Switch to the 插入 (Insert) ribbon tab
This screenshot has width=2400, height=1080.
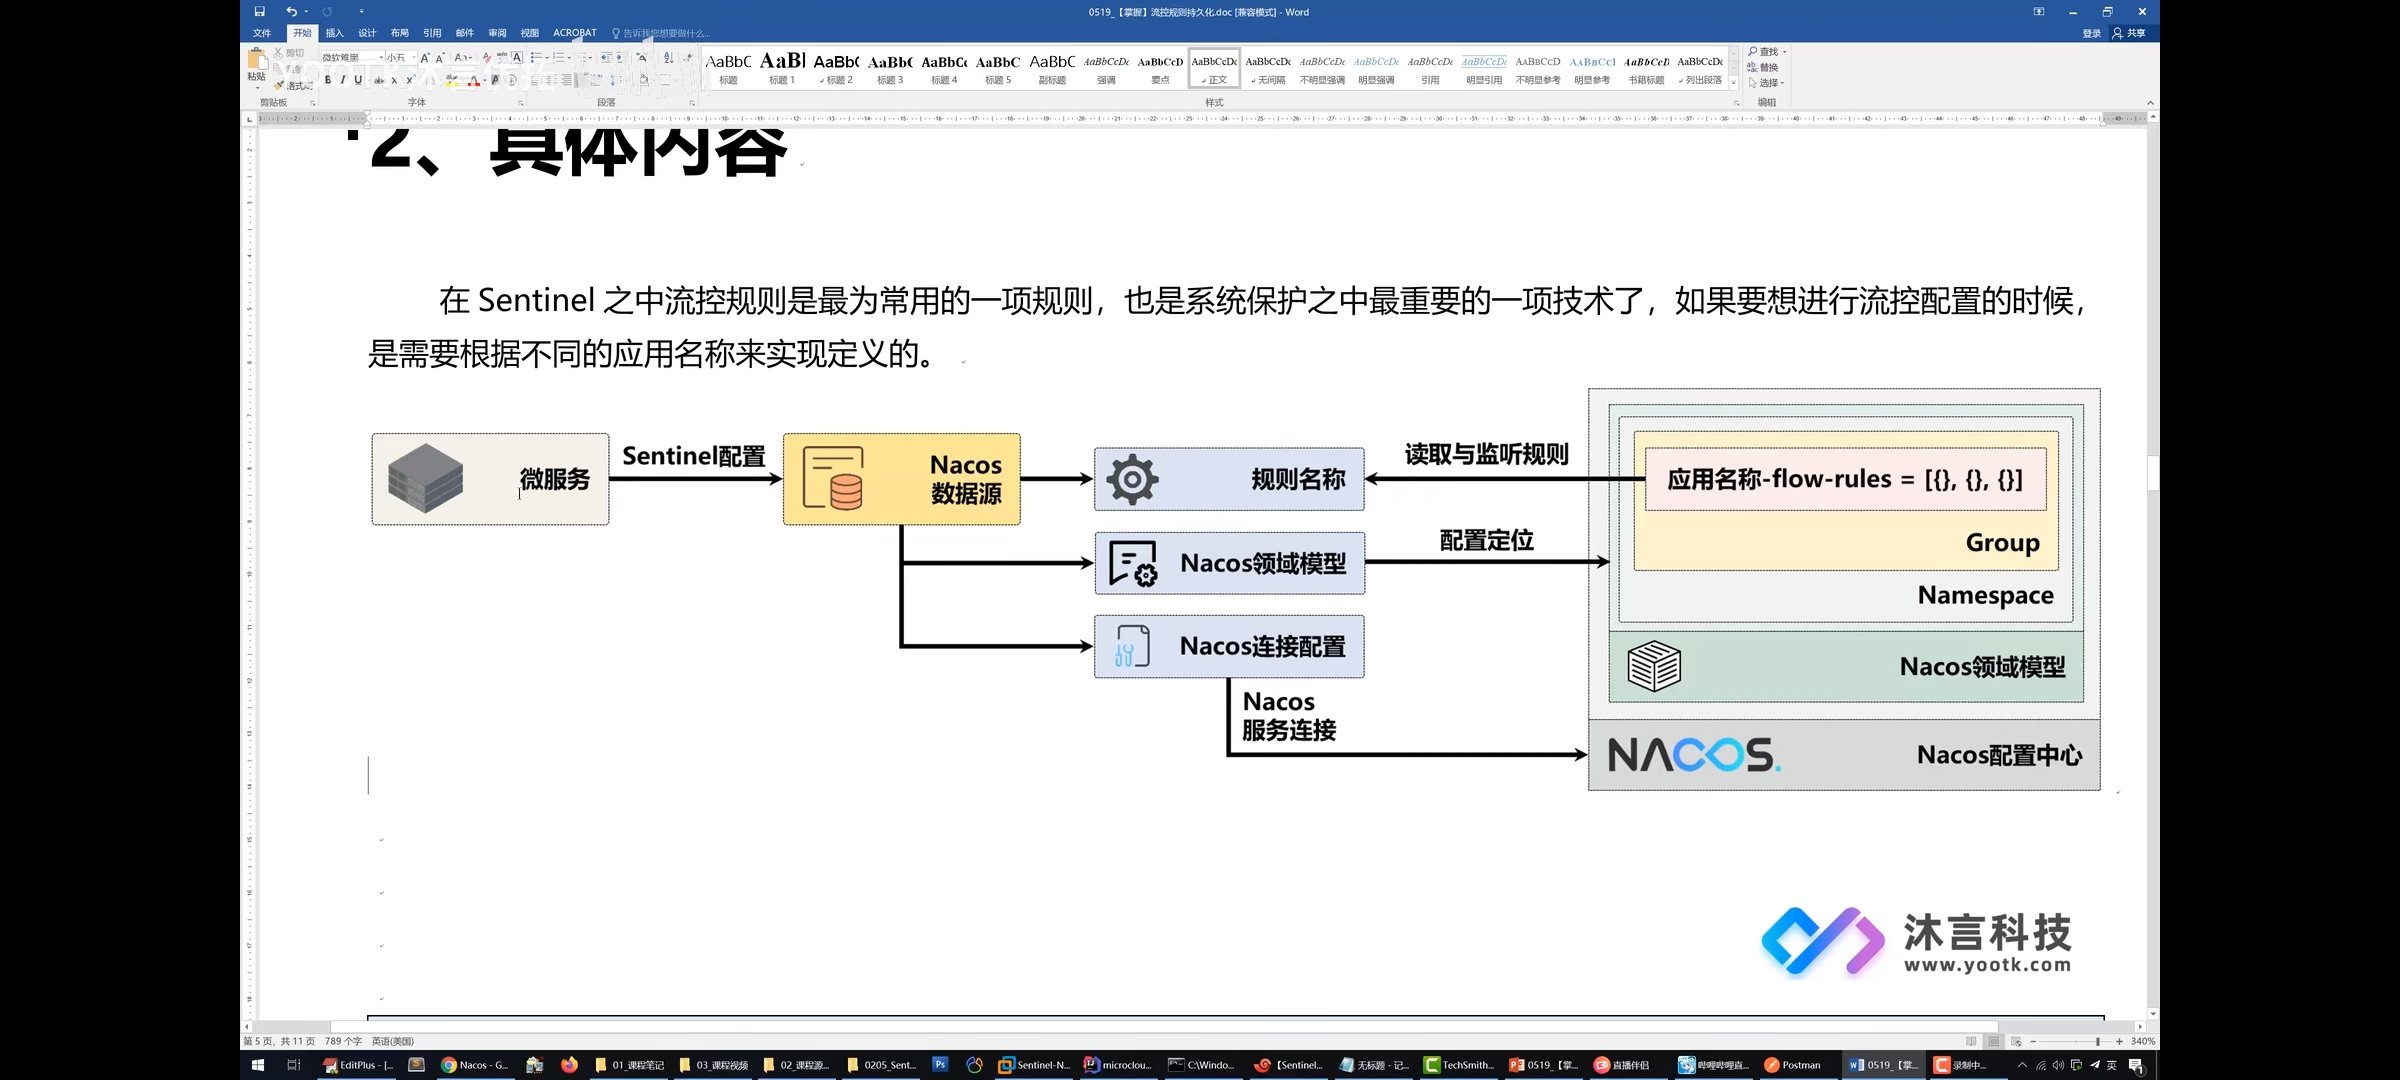(334, 33)
